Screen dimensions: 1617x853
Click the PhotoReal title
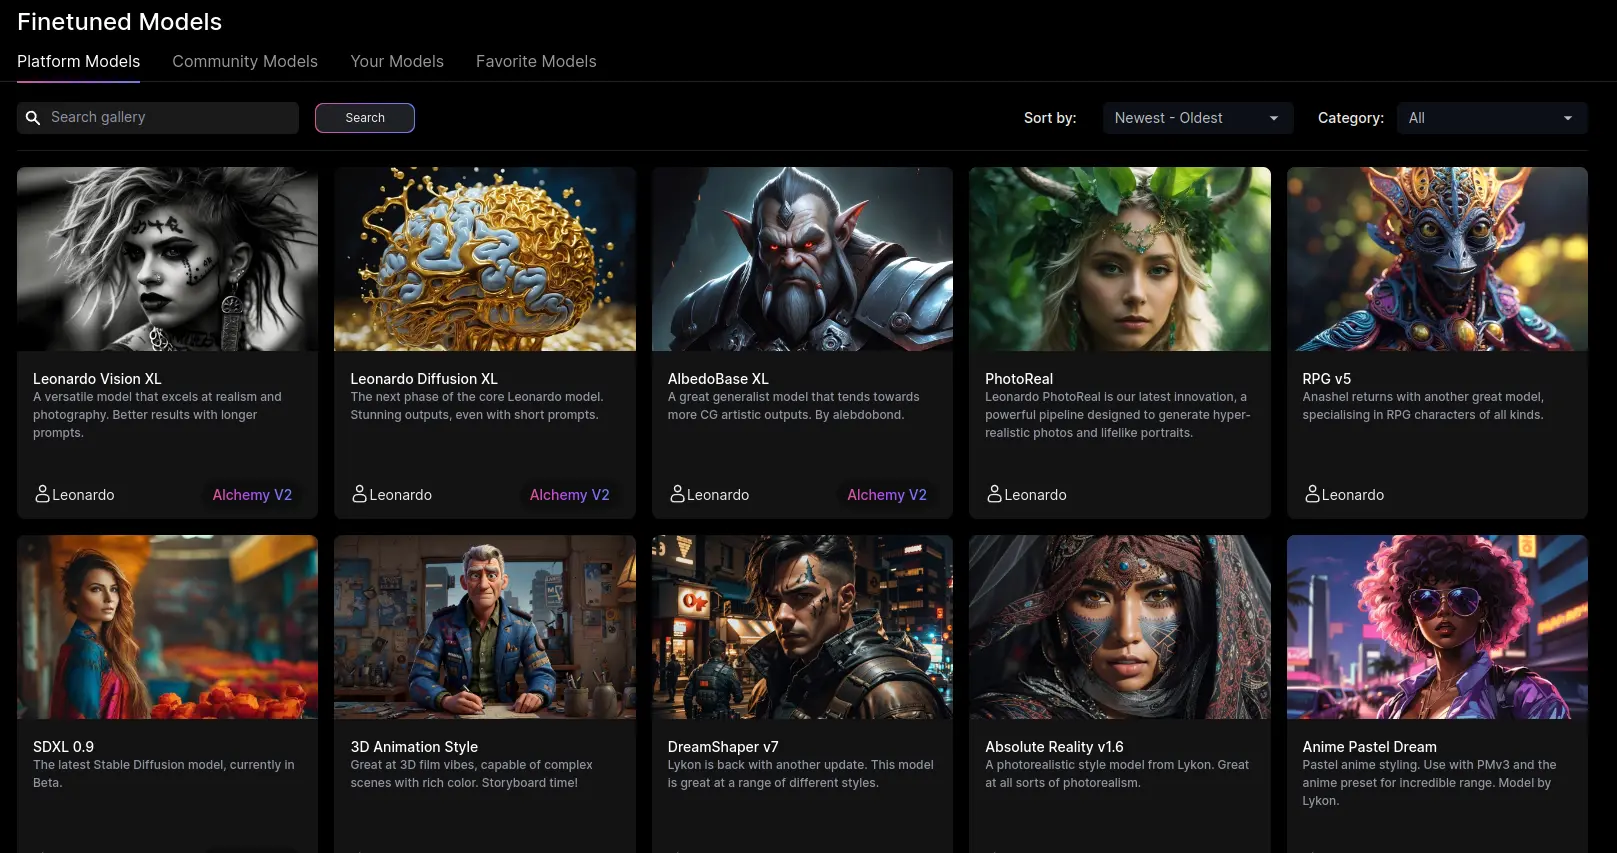[x=1019, y=379]
